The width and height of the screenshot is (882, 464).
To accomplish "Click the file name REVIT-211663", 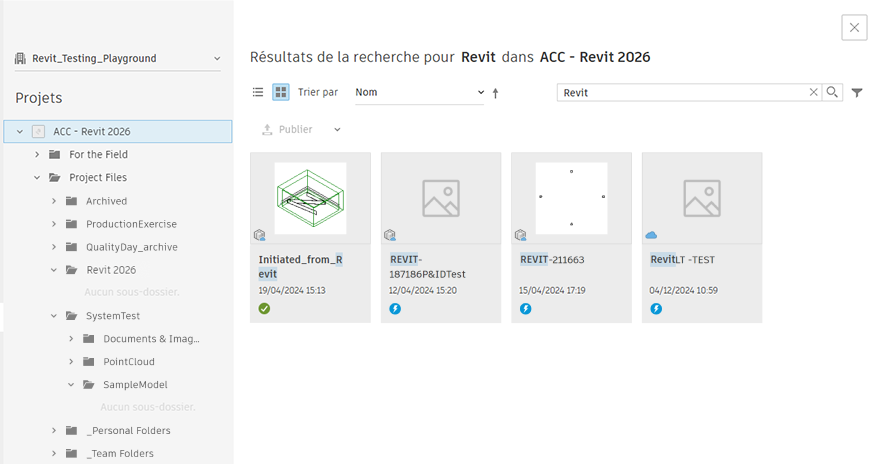I will [x=552, y=260].
